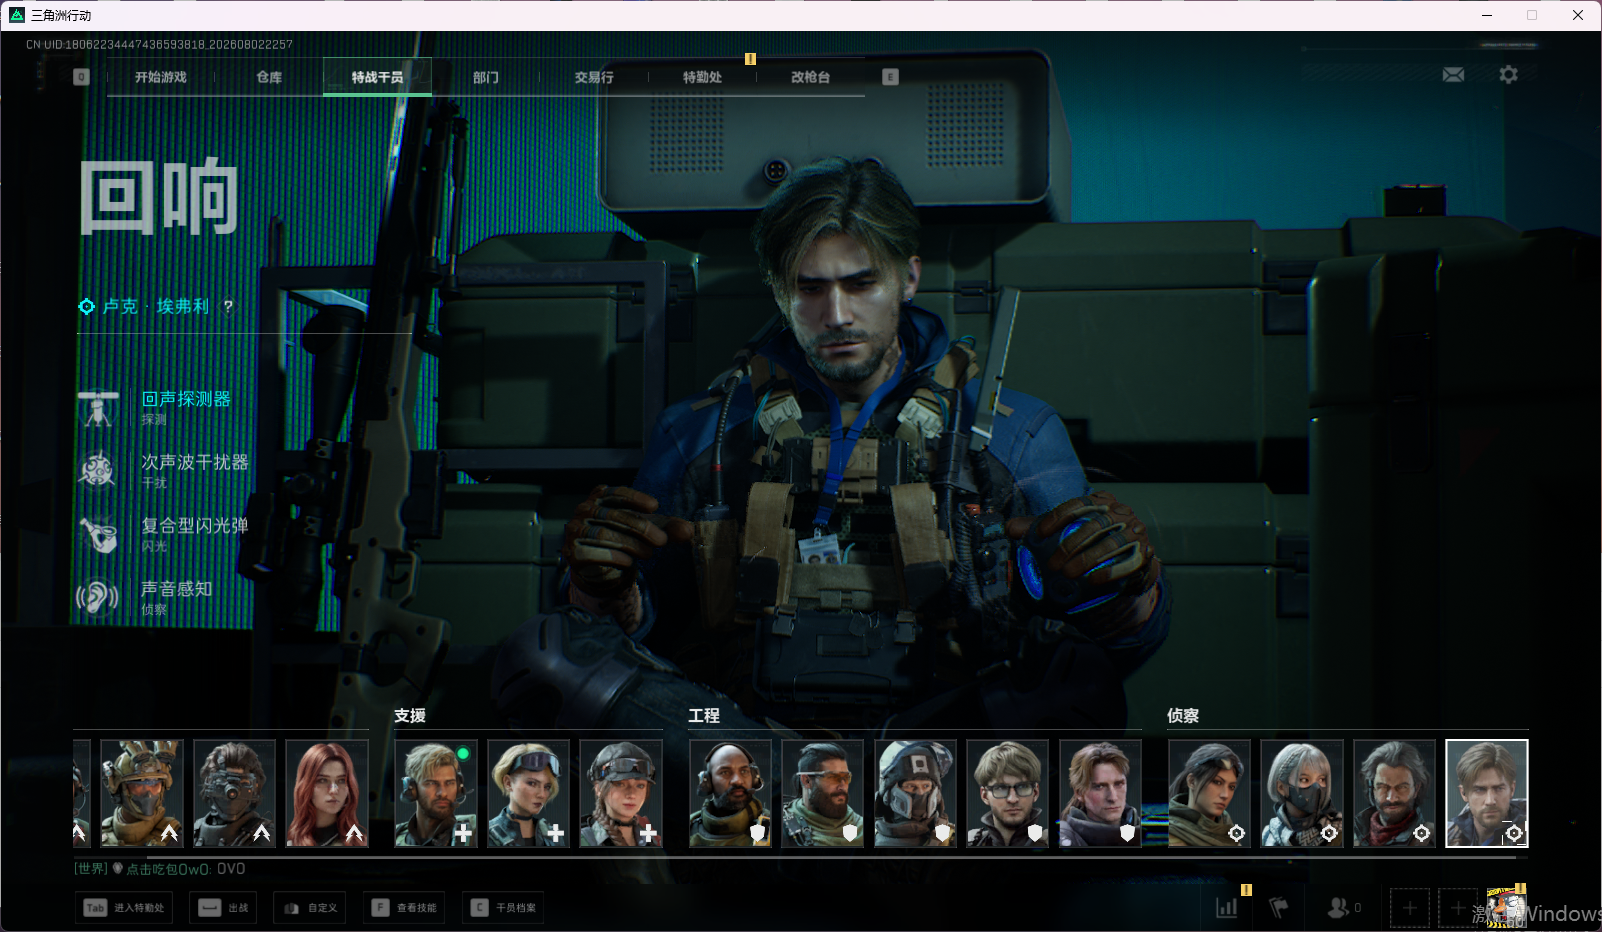The width and height of the screenshot is (1602, 932).
Task: Select the 次声波干扰器 skill icon
Action: click(98, 470)
